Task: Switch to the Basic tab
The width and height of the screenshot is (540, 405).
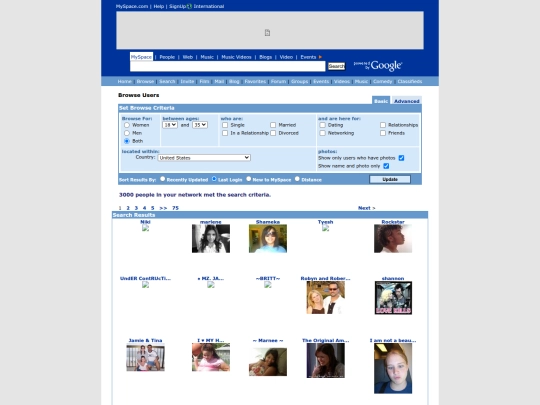Action: point(381,101)
